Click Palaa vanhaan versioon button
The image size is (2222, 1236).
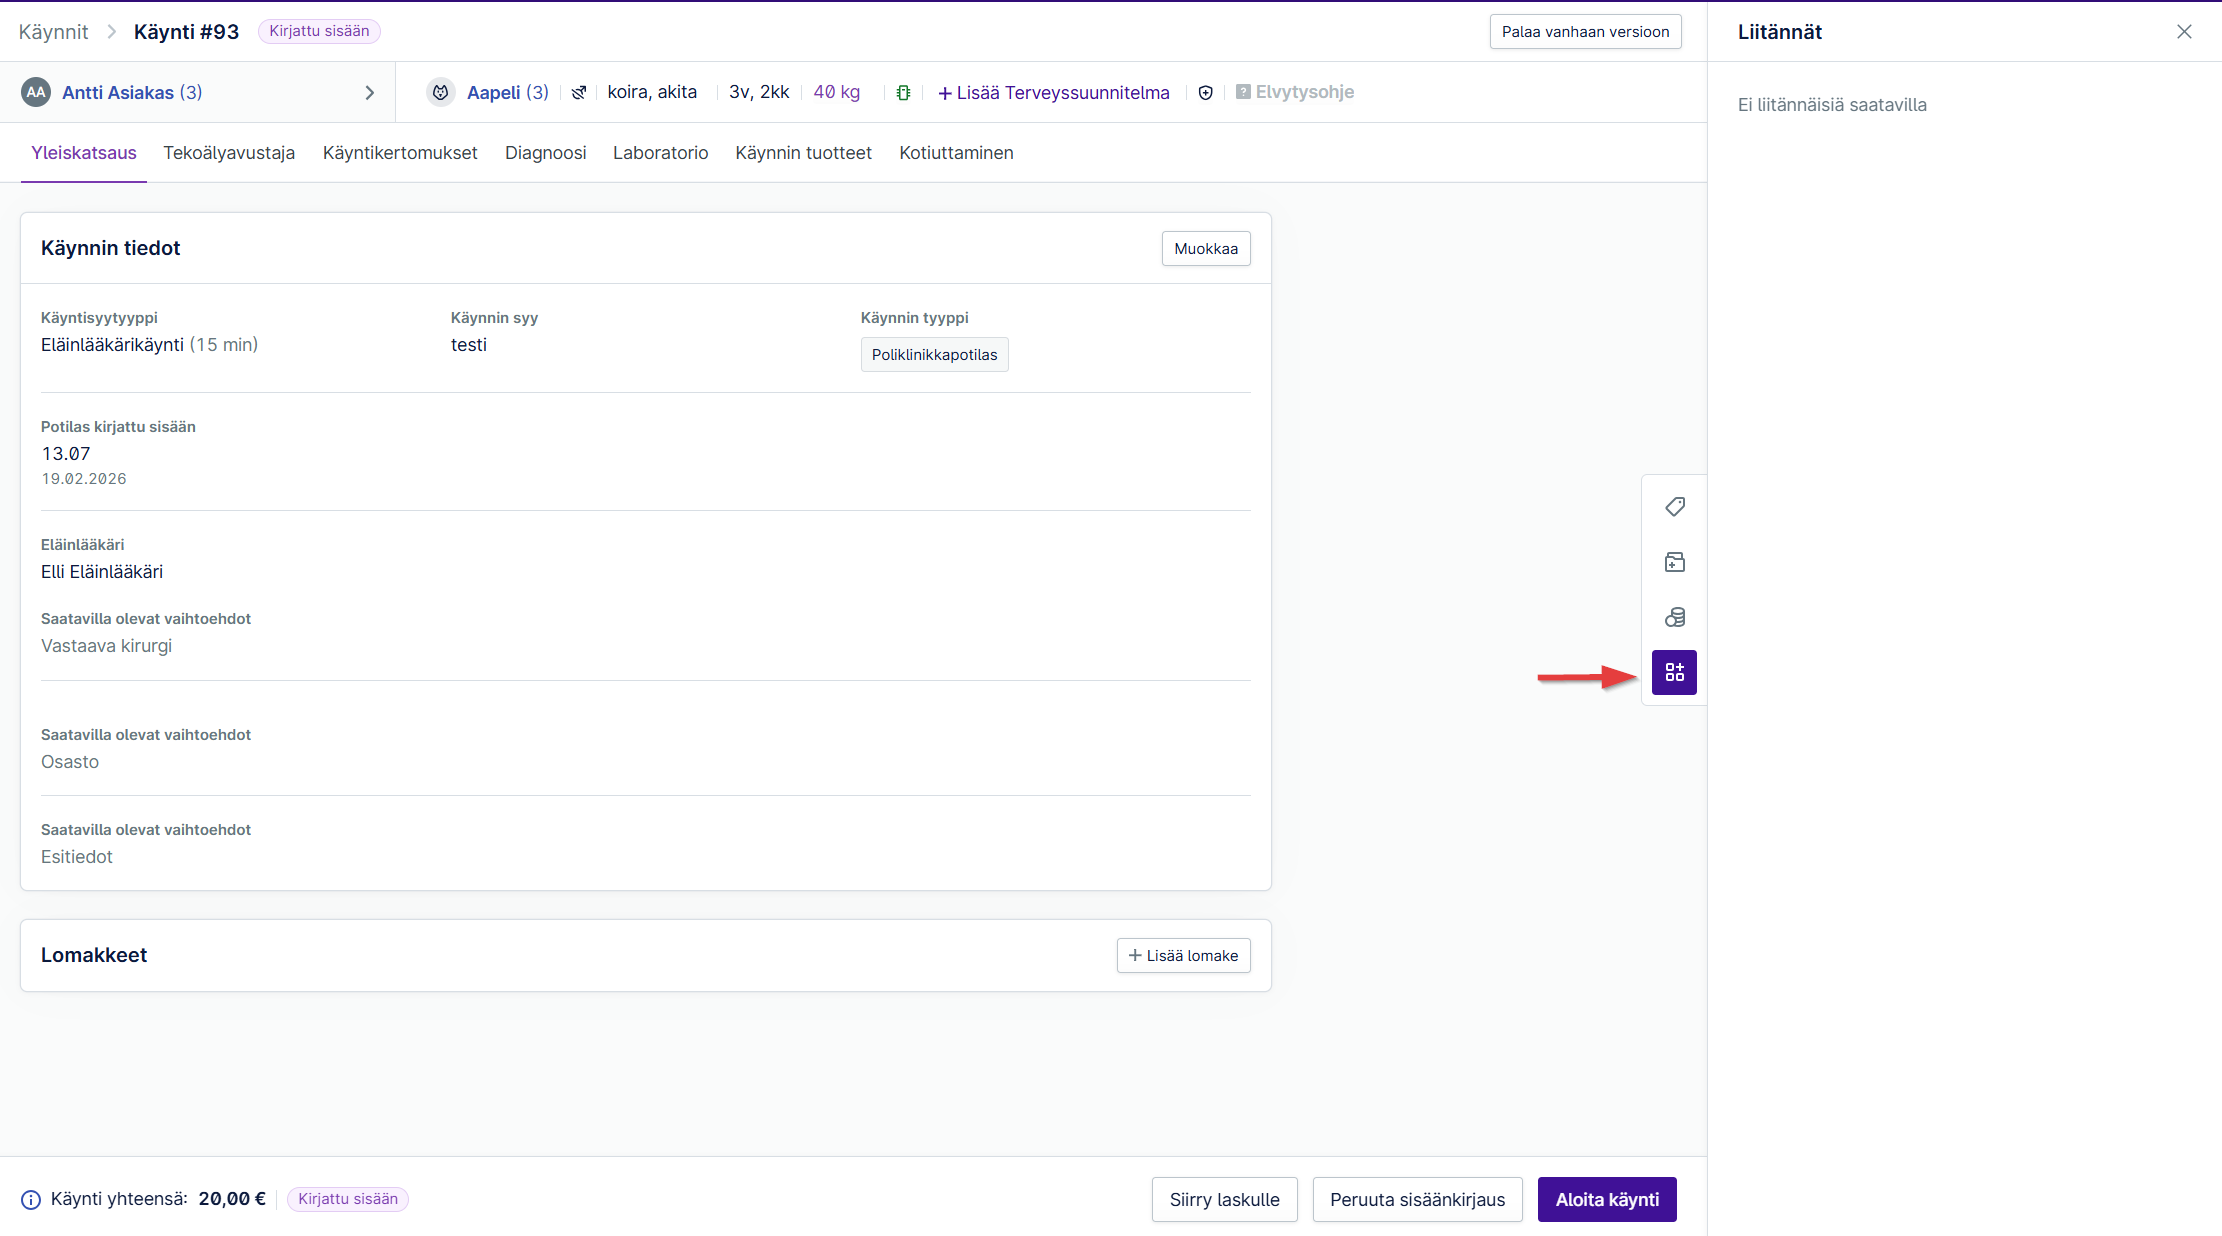click(1585, 32)
